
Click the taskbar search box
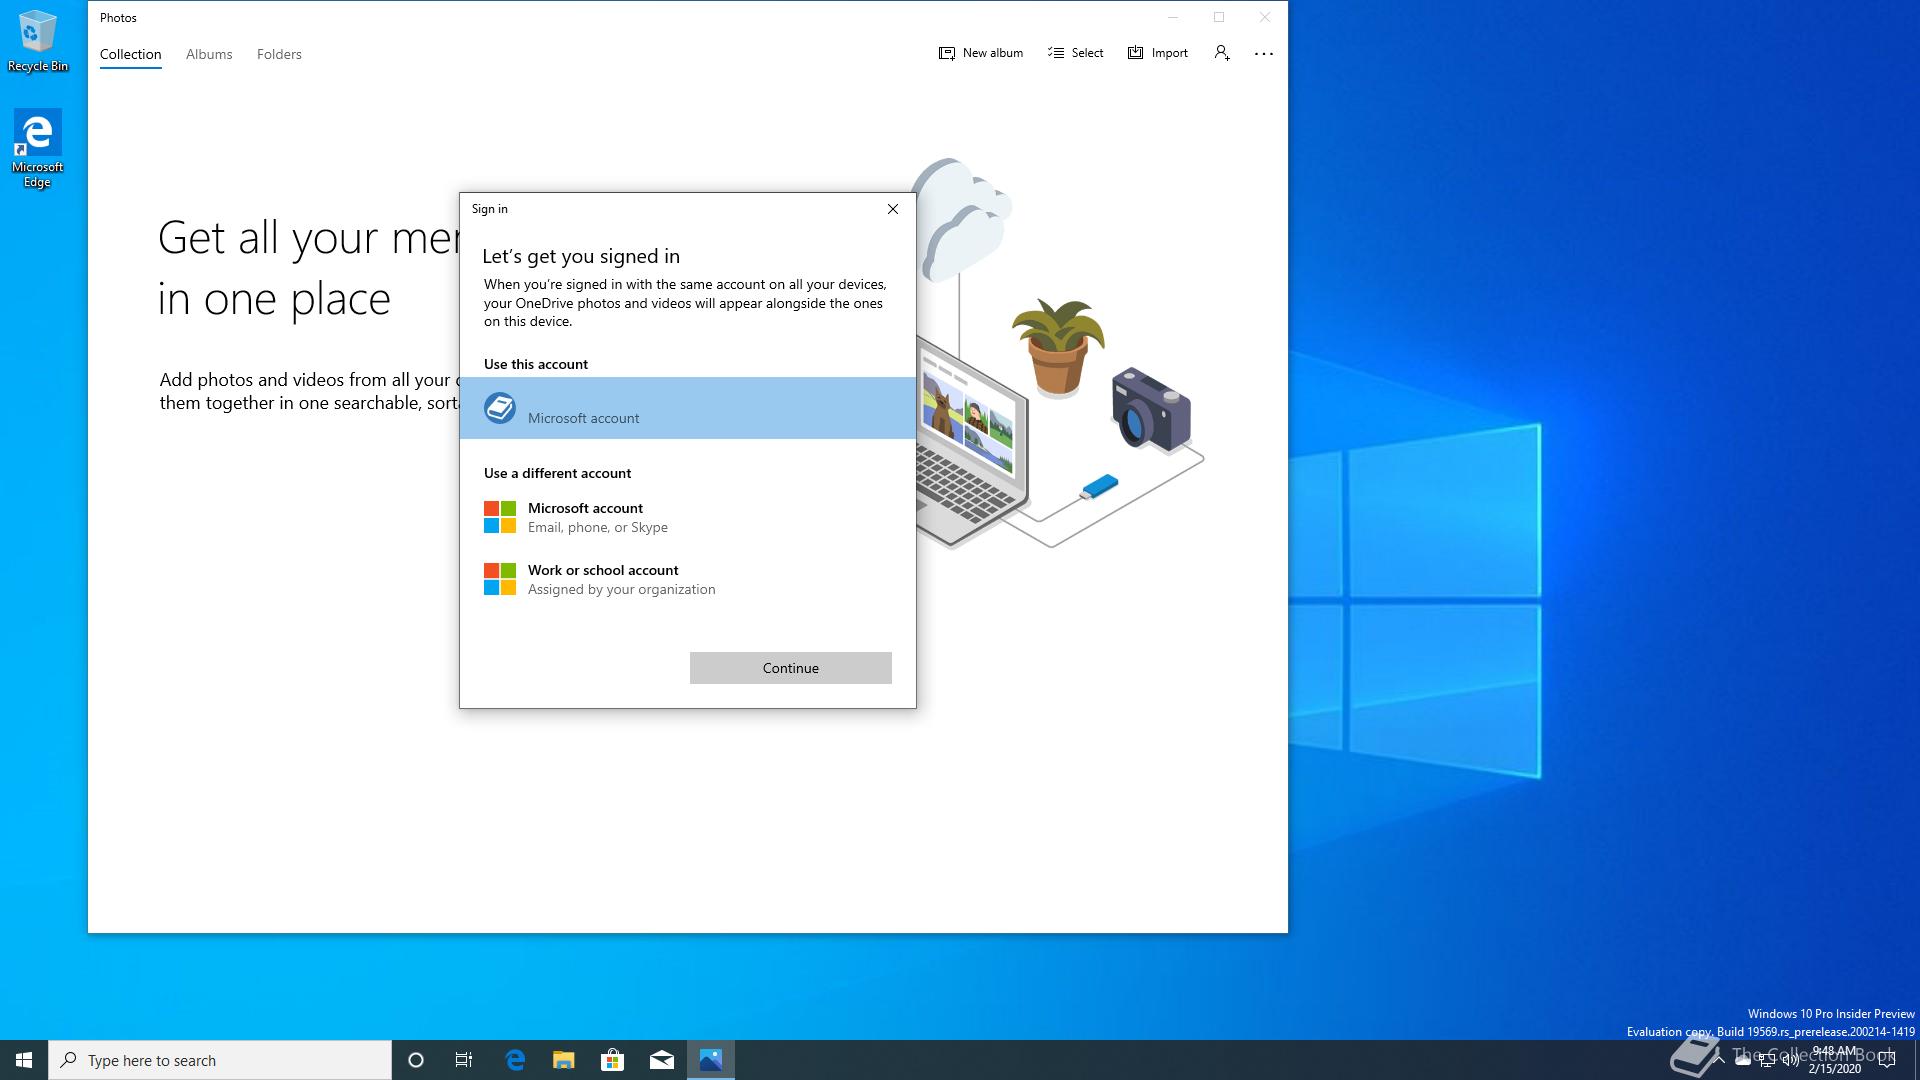point(220,1060)
